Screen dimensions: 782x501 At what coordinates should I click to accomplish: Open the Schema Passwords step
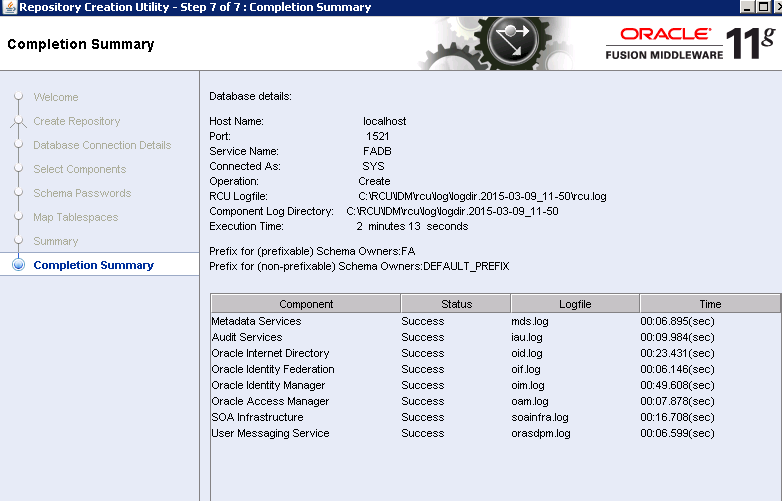[82, 193]
